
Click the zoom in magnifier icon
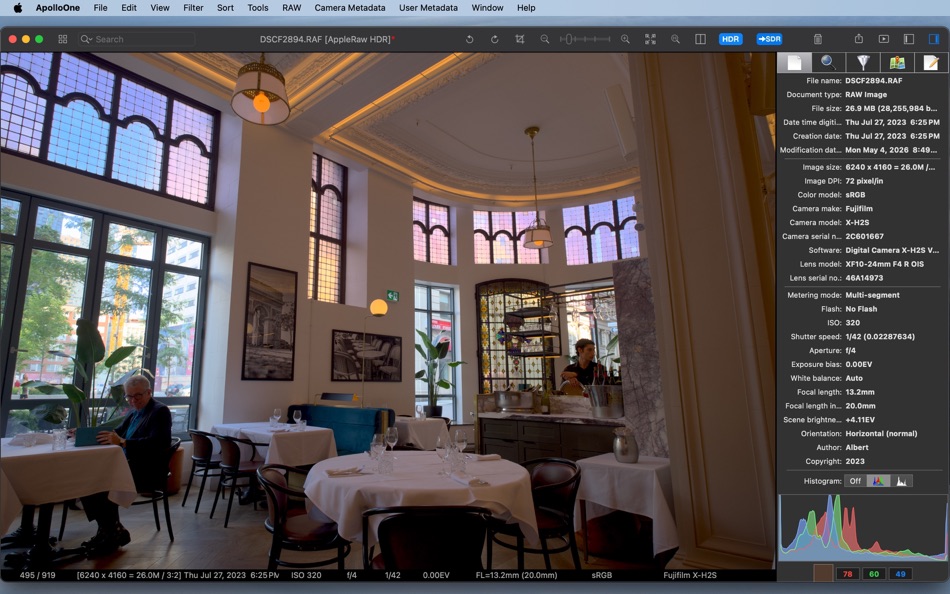click(x=625, y=39)
